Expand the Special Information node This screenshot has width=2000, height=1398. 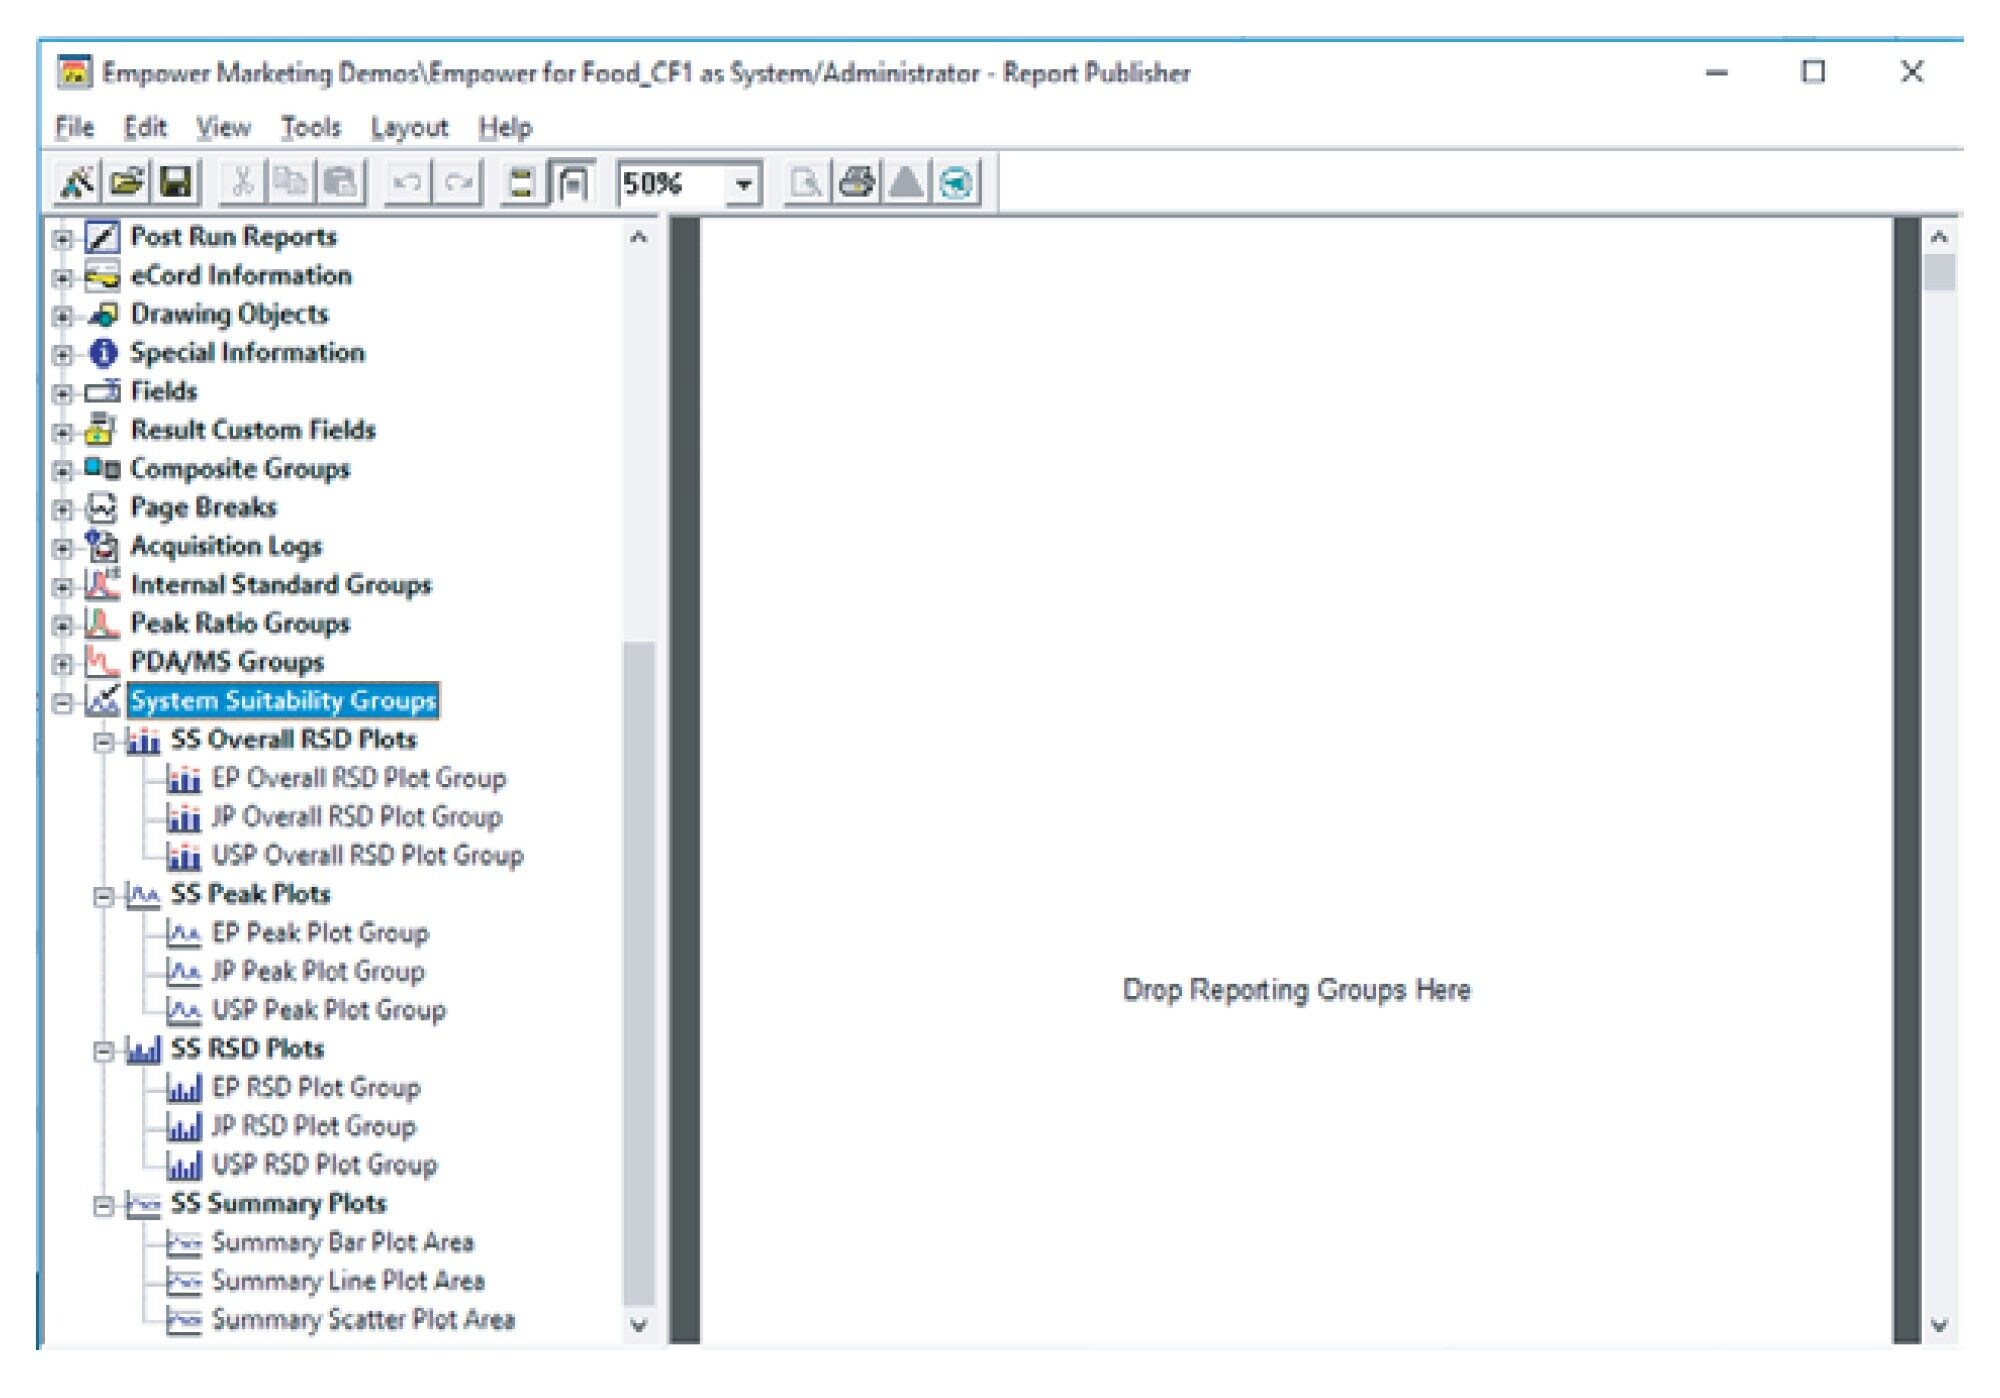coord(63,355)
